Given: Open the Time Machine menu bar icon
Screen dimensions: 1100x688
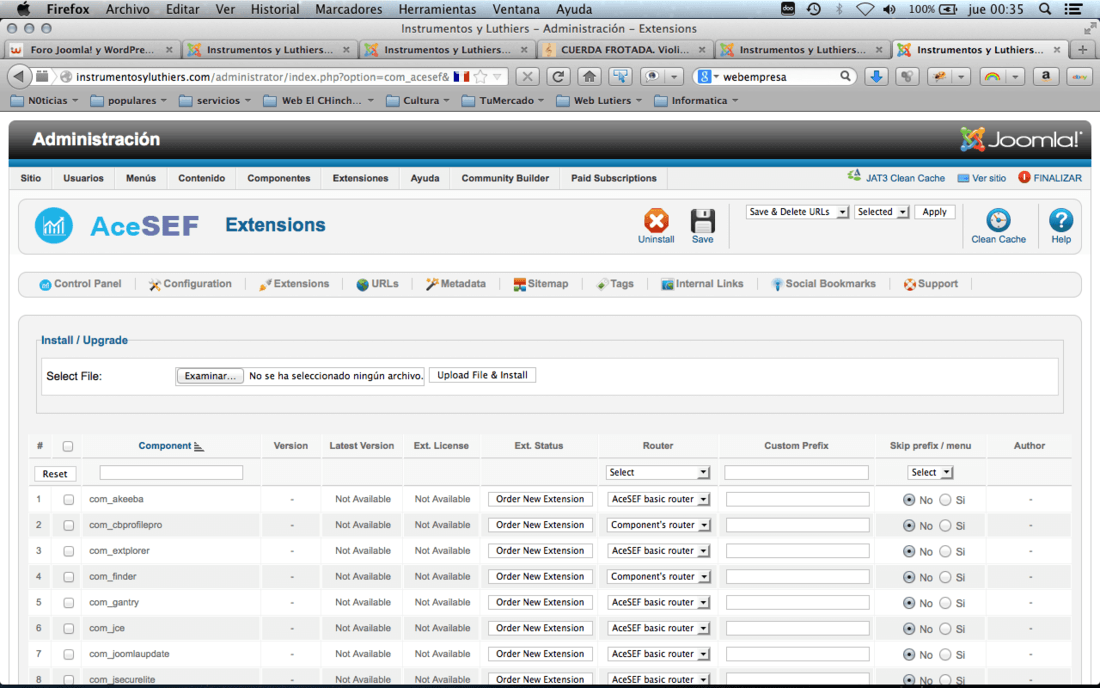Looking at the screenshot, I should click(x=814, y=9).
